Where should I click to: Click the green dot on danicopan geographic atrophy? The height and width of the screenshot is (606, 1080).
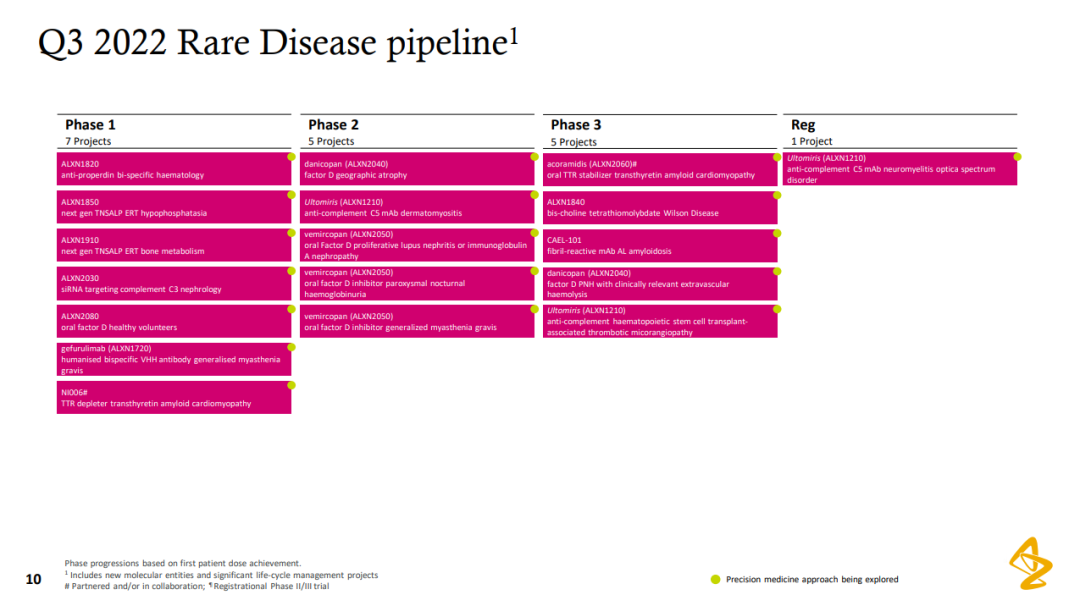[x=534, y=157]
